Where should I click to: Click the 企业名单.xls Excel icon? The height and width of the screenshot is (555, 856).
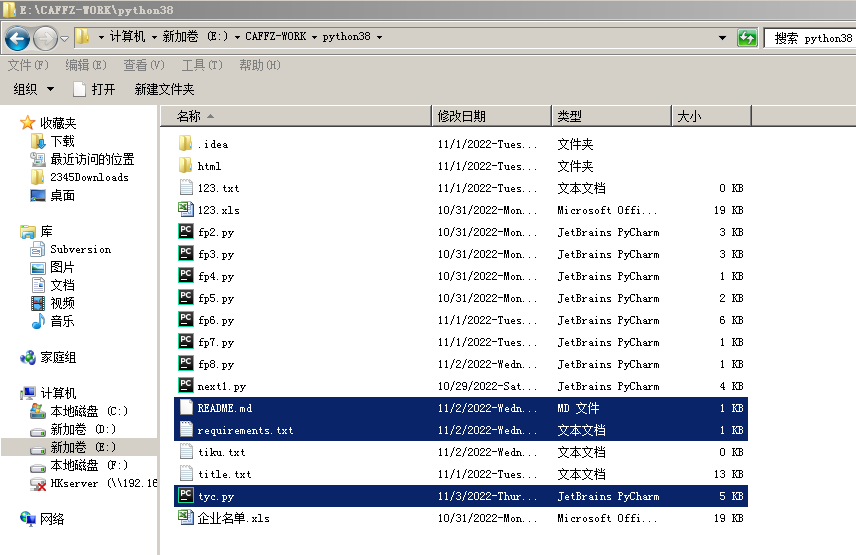tap(186, 518)
